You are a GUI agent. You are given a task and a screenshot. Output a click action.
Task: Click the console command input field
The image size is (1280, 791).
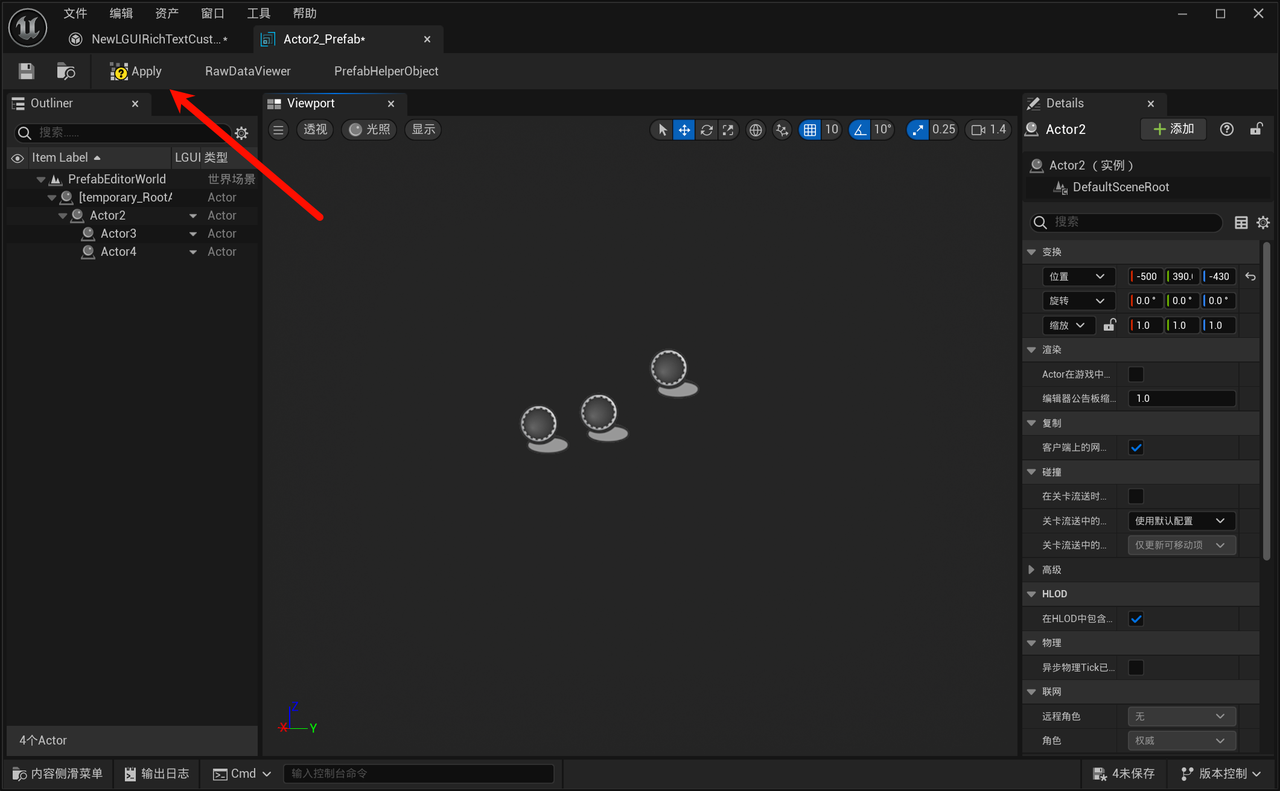coord(418,773)
